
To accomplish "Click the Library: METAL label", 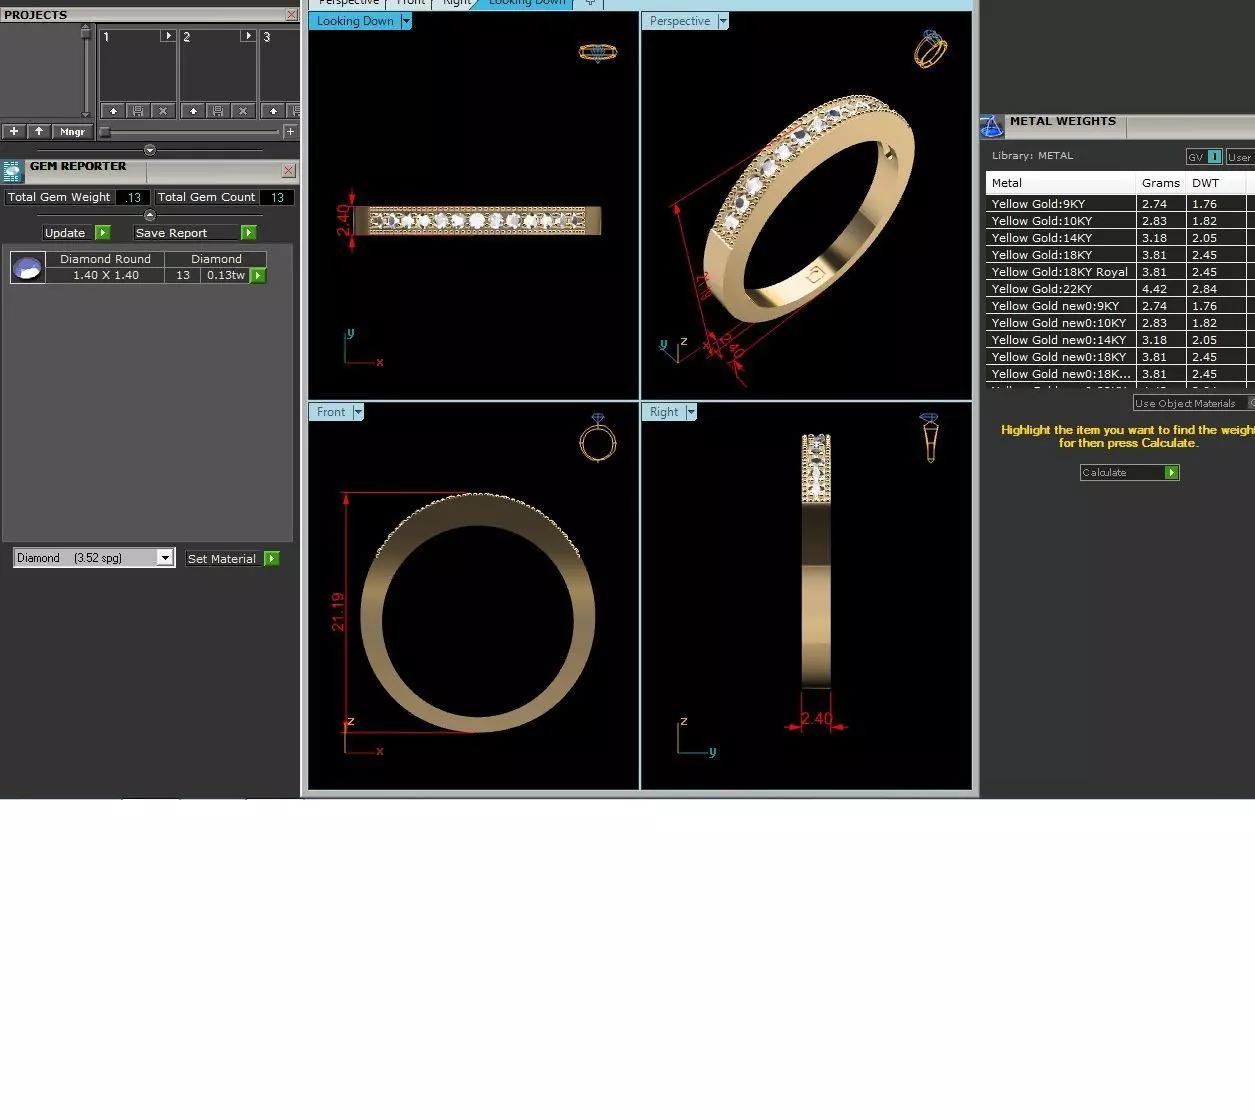I will (x=1032, y=156).
